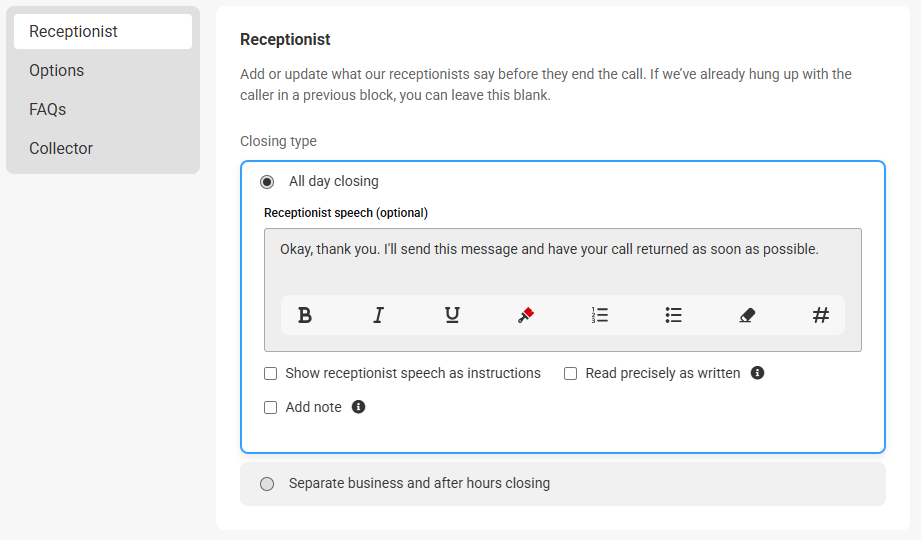Select the highlighter marker tool
Screen dimensions: 921x540
click(x=526, y=316)
